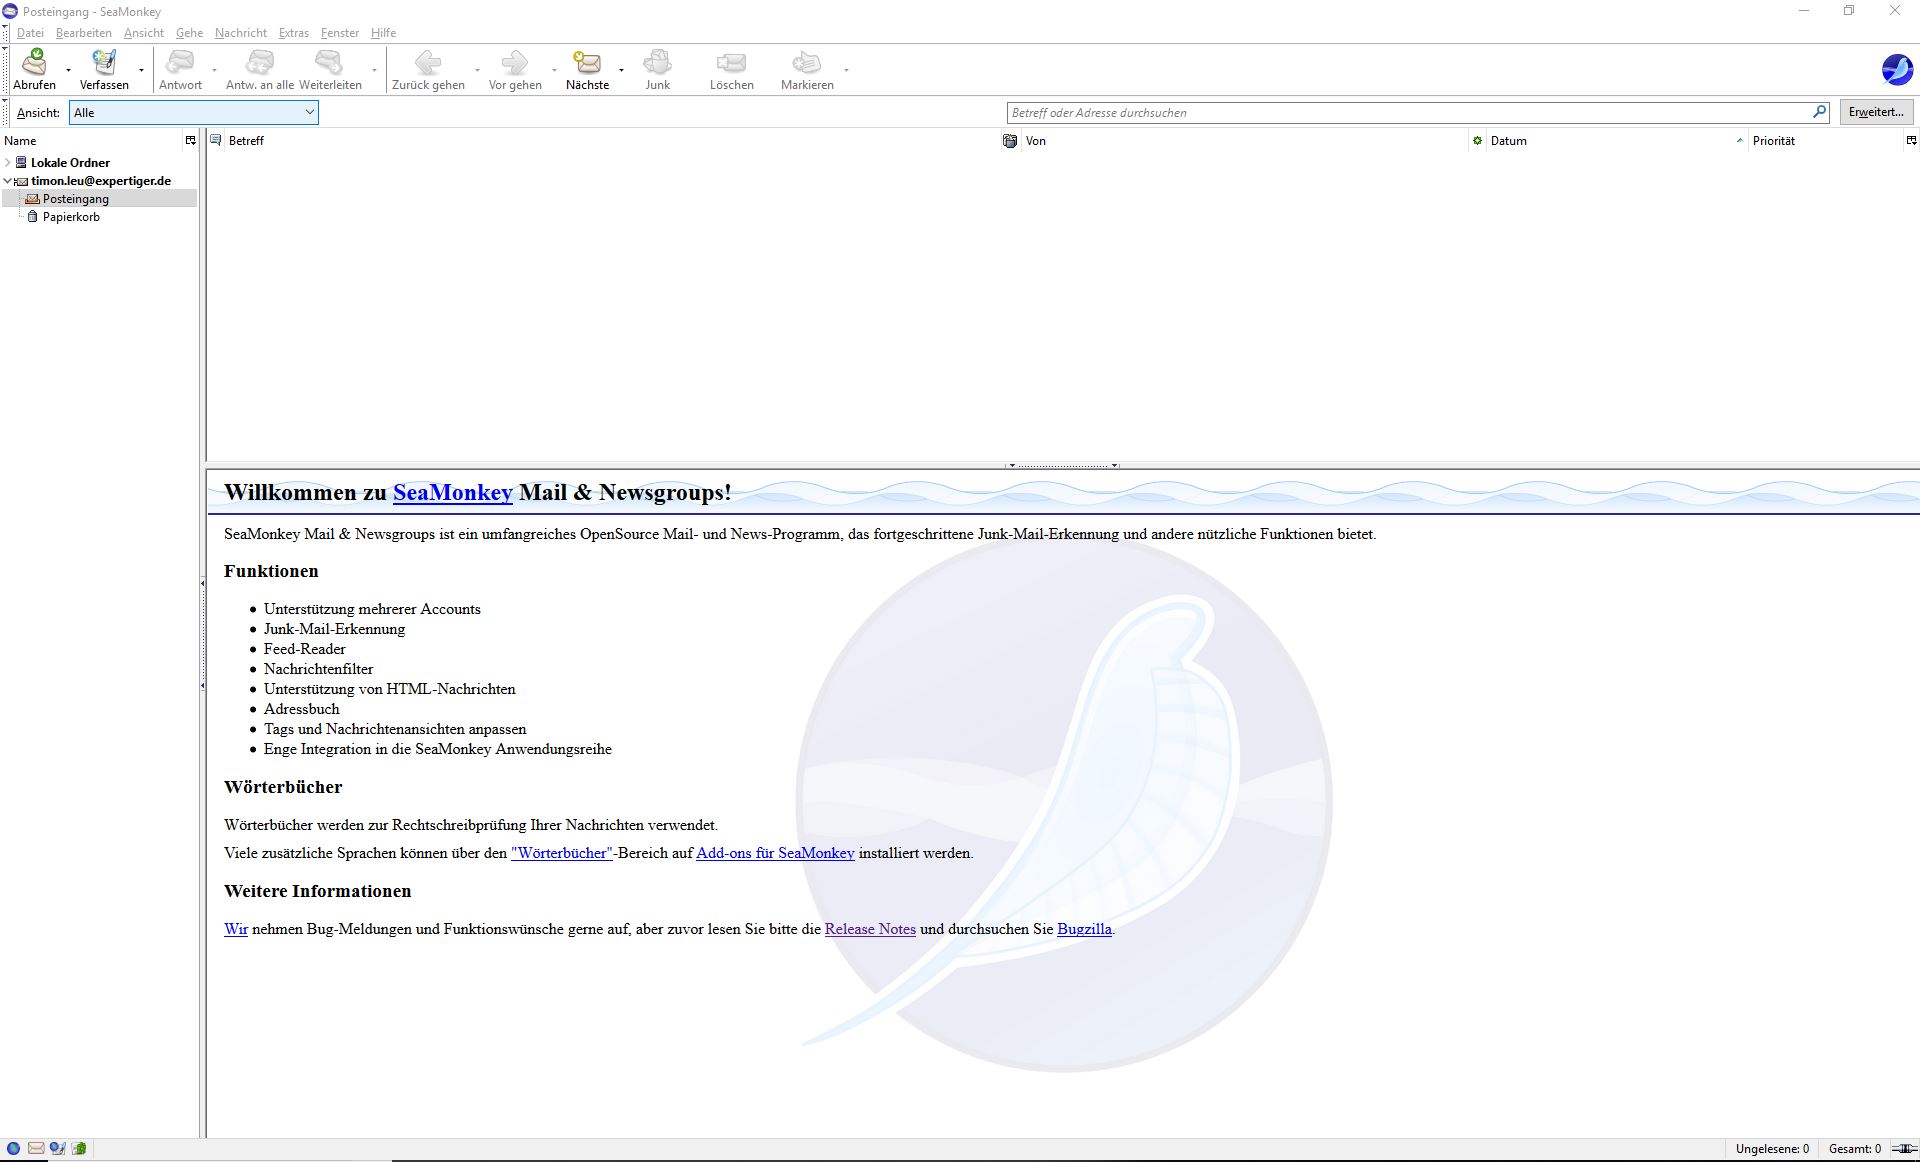The height and width of the screenshot is (1162, 1920).
Task: Click the Erweitert... search button
Action: click(x=1876, y=112)
